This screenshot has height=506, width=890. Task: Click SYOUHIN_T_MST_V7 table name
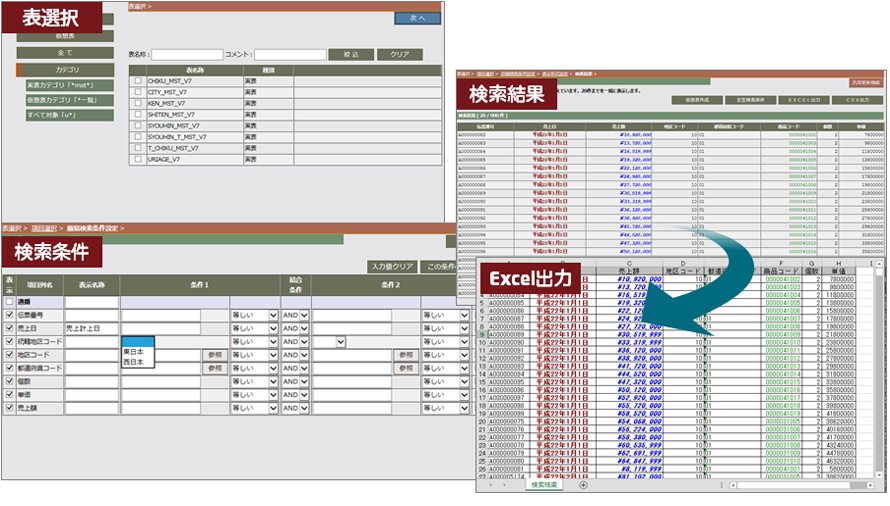(177, 137)
